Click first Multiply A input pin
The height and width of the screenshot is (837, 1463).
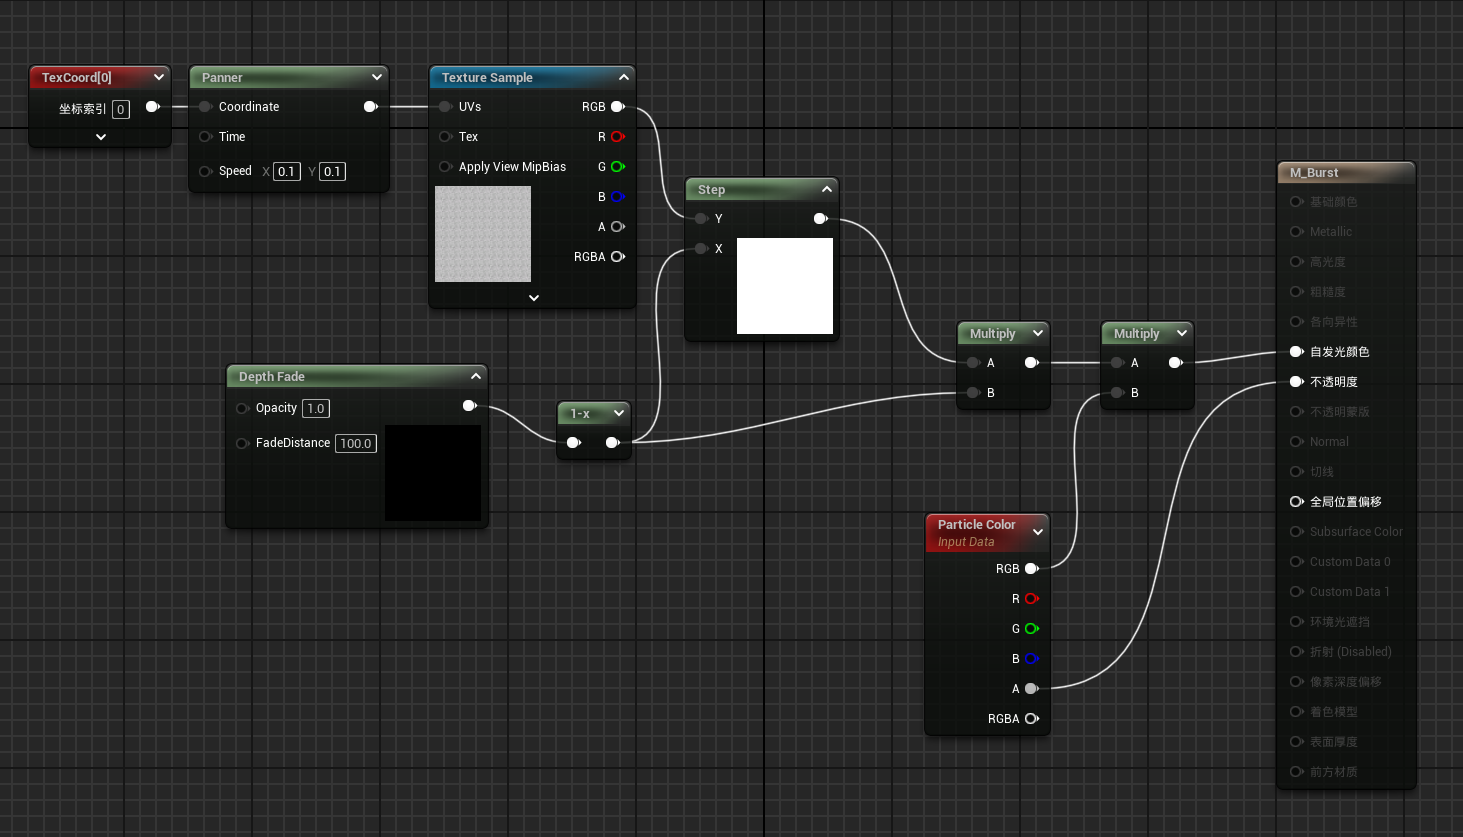[x=973, y=363]
